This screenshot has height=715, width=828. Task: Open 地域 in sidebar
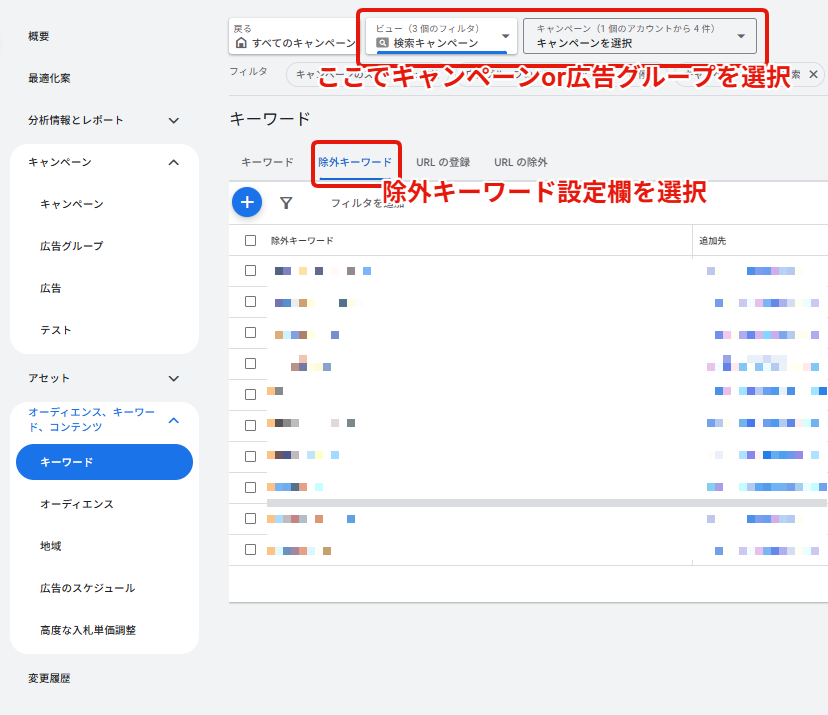pyautogui.click(x=51, y=546)
